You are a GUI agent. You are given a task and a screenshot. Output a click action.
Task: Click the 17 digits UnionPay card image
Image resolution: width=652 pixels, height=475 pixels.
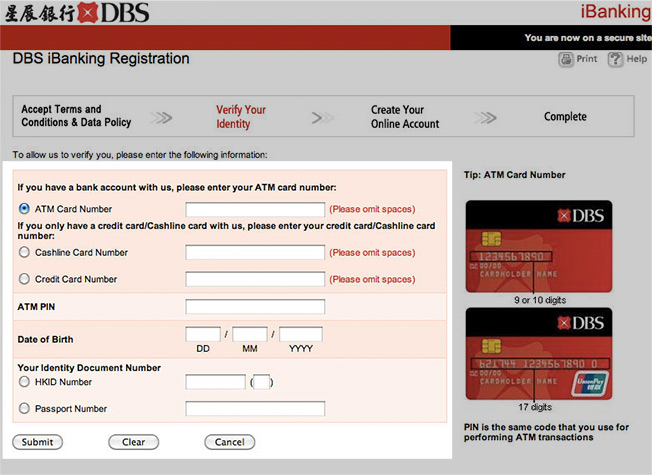(x=539, y=354)
